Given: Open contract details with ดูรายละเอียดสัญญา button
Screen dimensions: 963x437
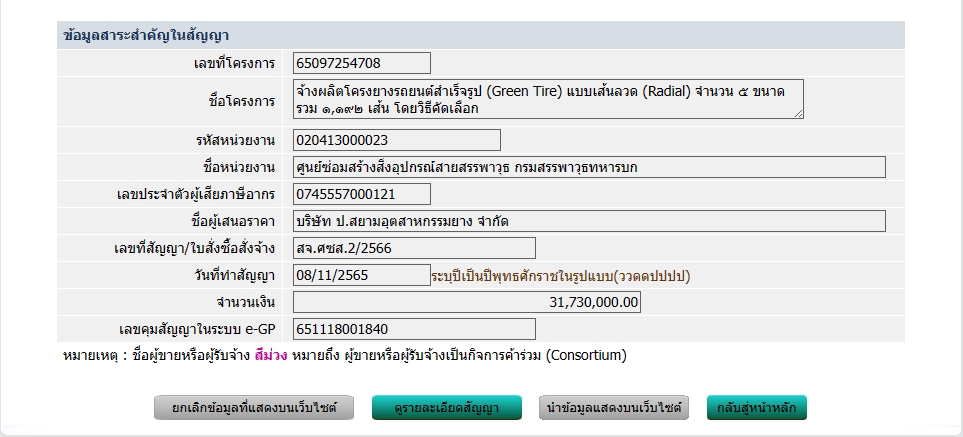Looking at the screenshot, I should click(x=447, y=408).
